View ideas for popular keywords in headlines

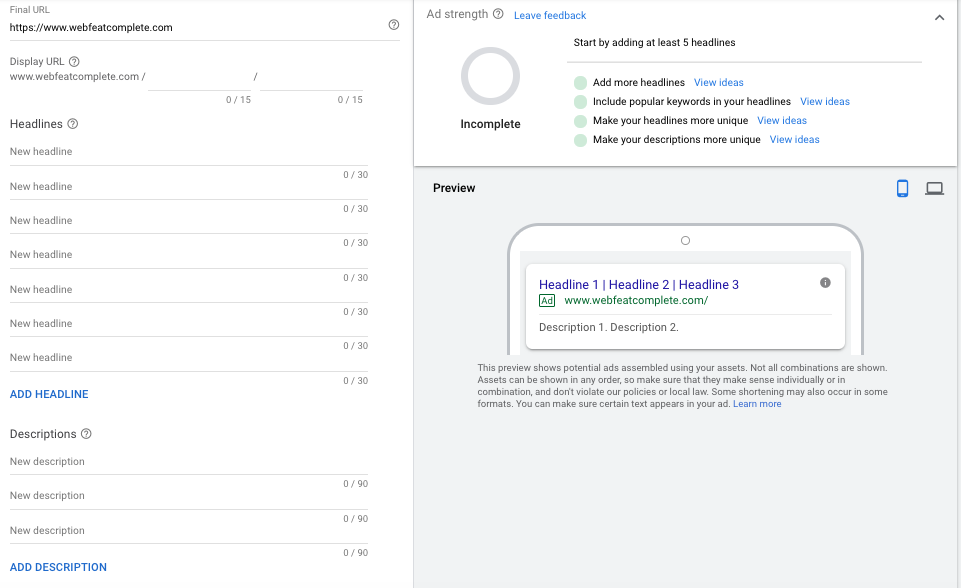825,102
